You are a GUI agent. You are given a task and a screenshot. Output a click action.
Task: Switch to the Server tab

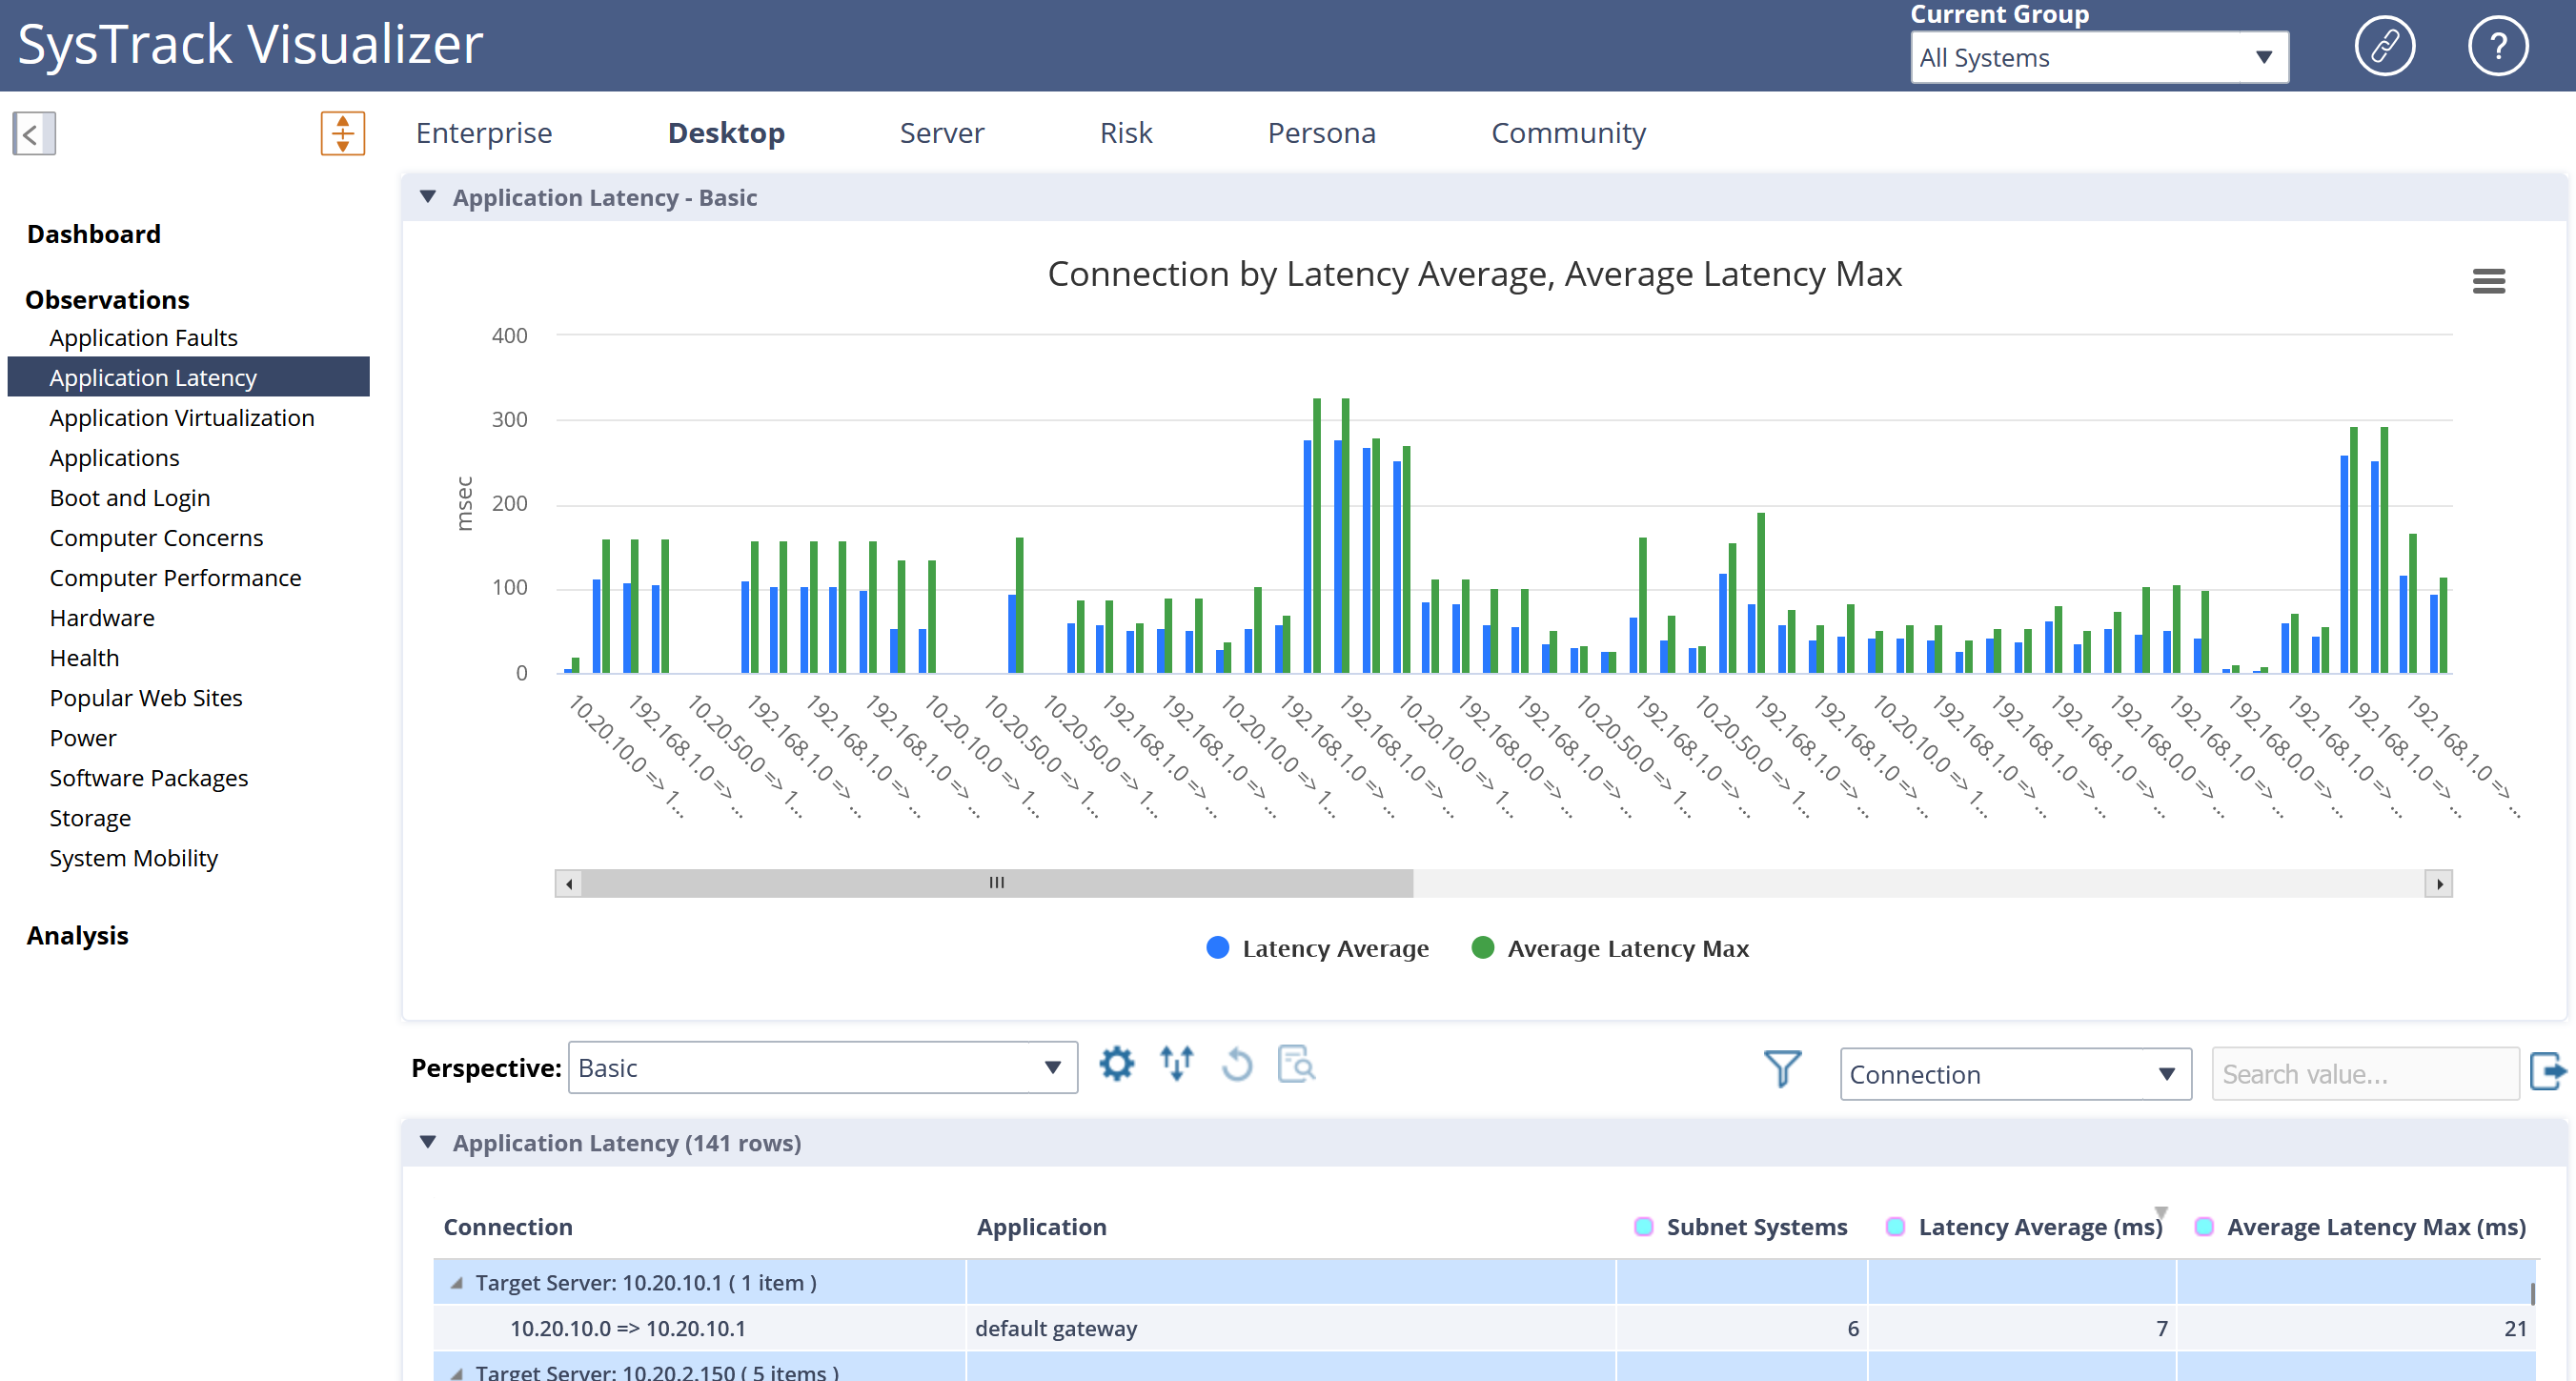click(x=941, y=133)
